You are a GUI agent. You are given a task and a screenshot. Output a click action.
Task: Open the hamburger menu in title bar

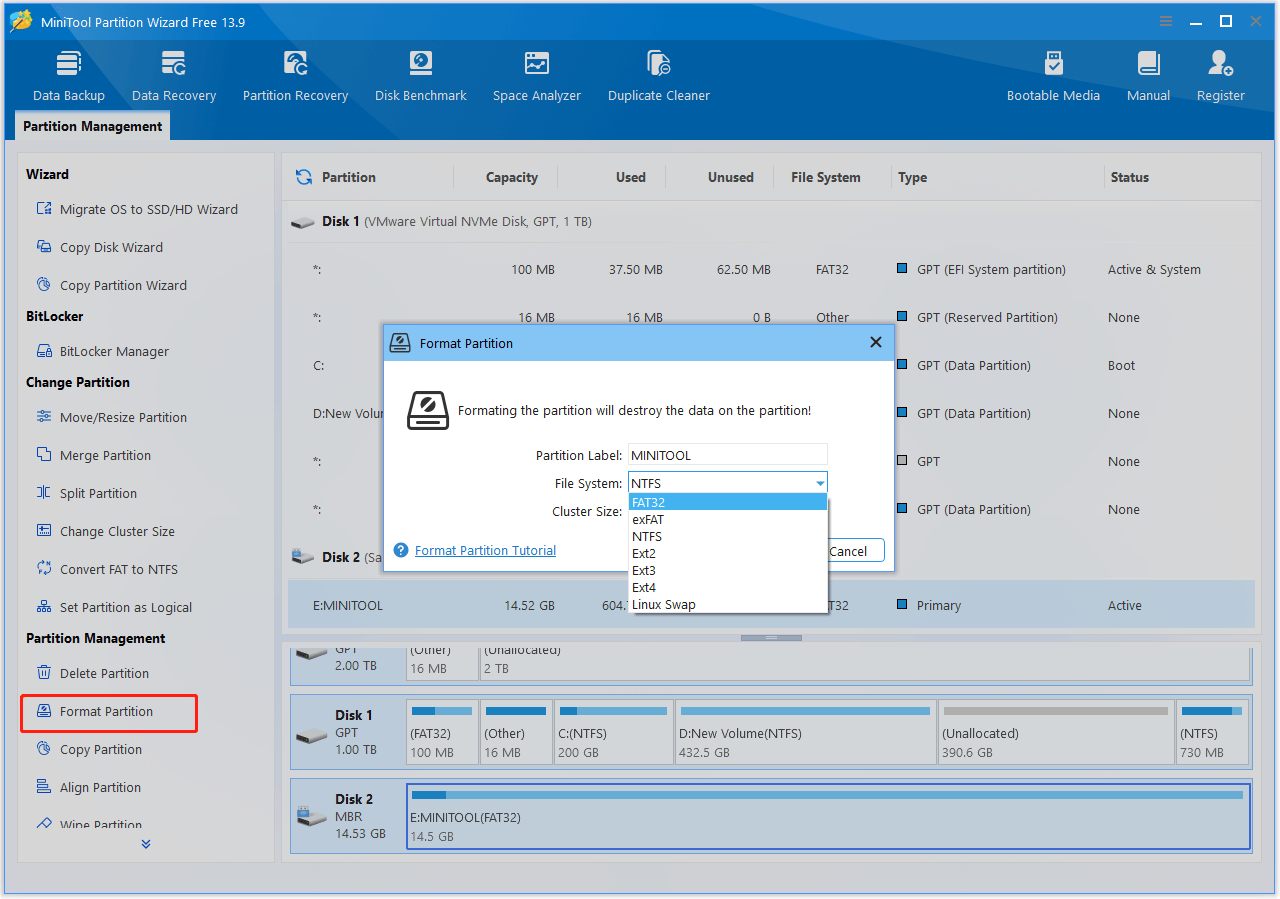pyautogui.click(x=1166, y=21)
